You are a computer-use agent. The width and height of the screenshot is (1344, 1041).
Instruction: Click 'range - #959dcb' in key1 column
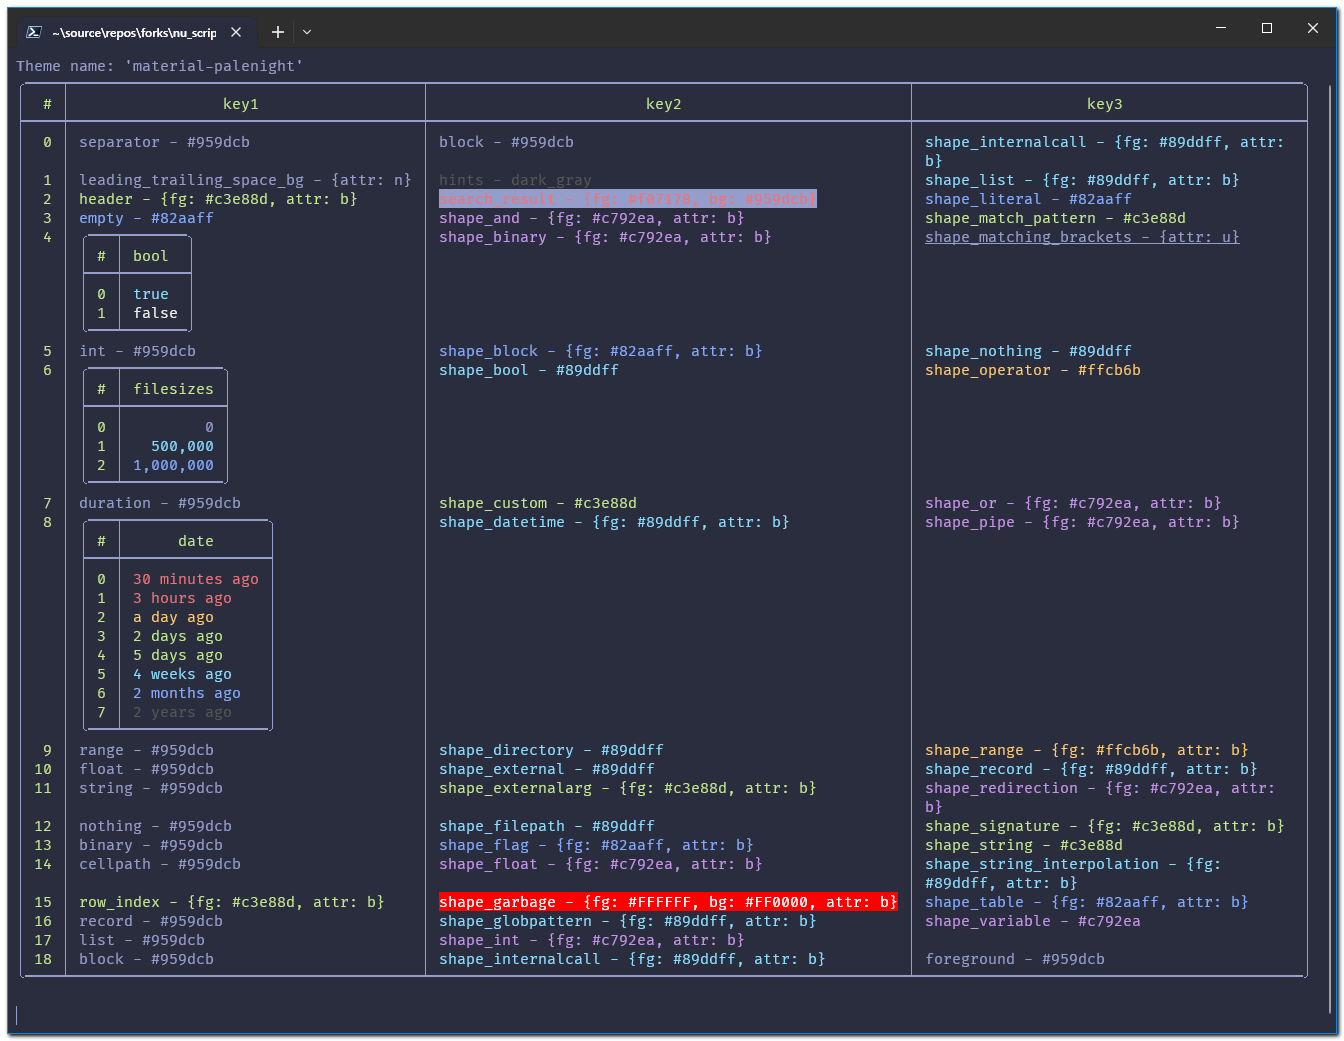coord(147,750)
